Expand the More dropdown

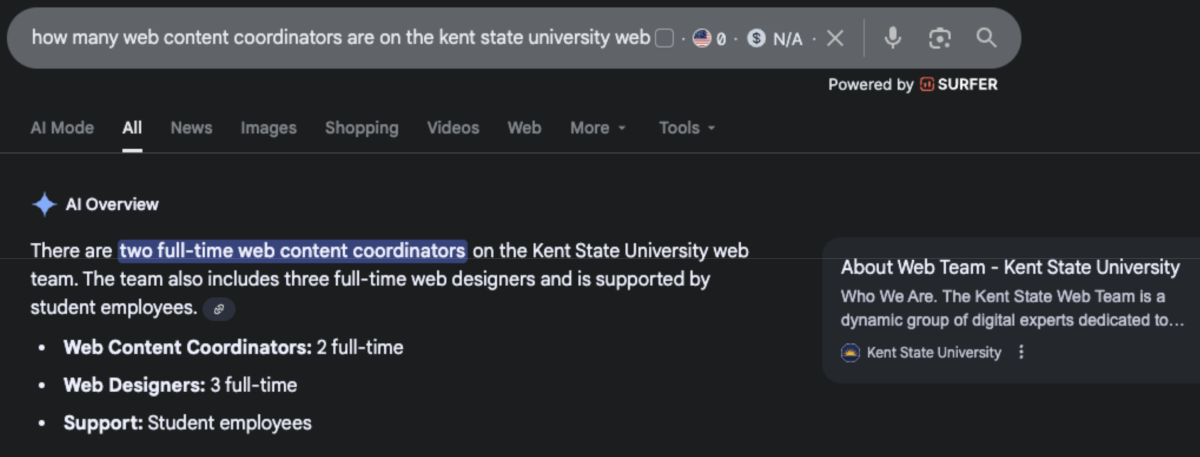pos(598,128)
